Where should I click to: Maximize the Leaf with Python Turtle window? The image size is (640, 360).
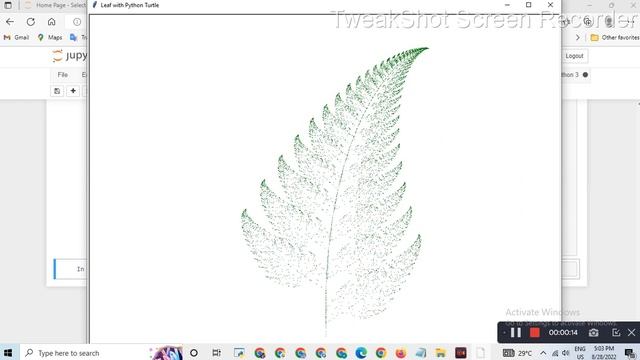(529, 5)
